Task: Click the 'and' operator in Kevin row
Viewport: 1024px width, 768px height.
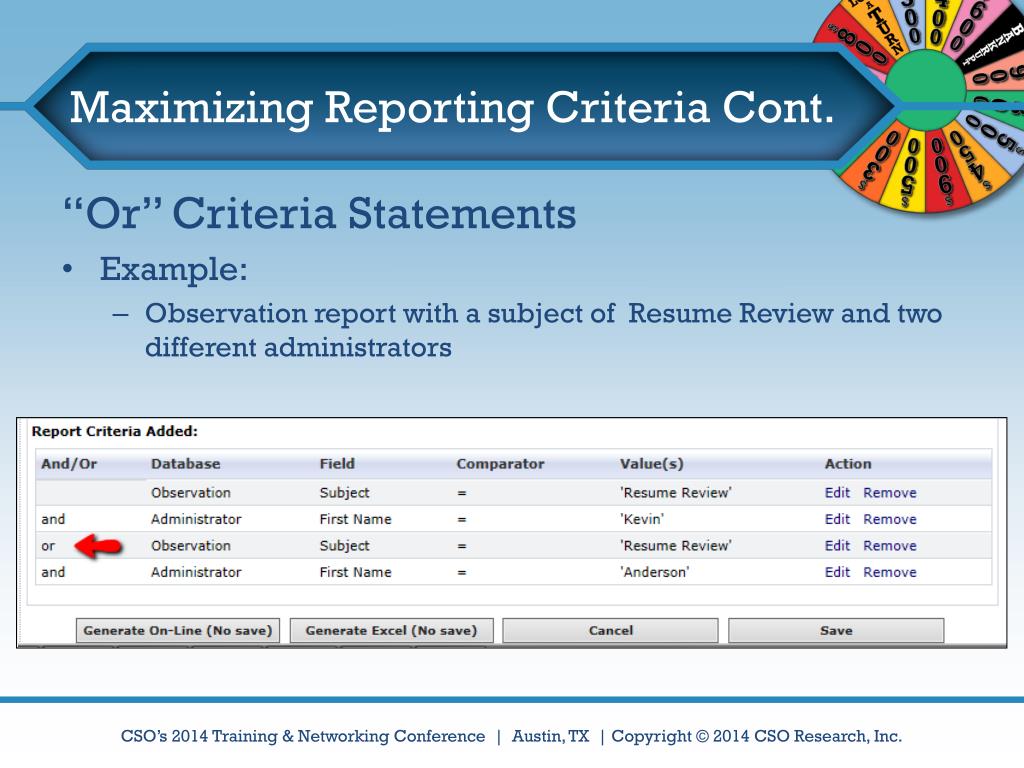Action: 53,519
